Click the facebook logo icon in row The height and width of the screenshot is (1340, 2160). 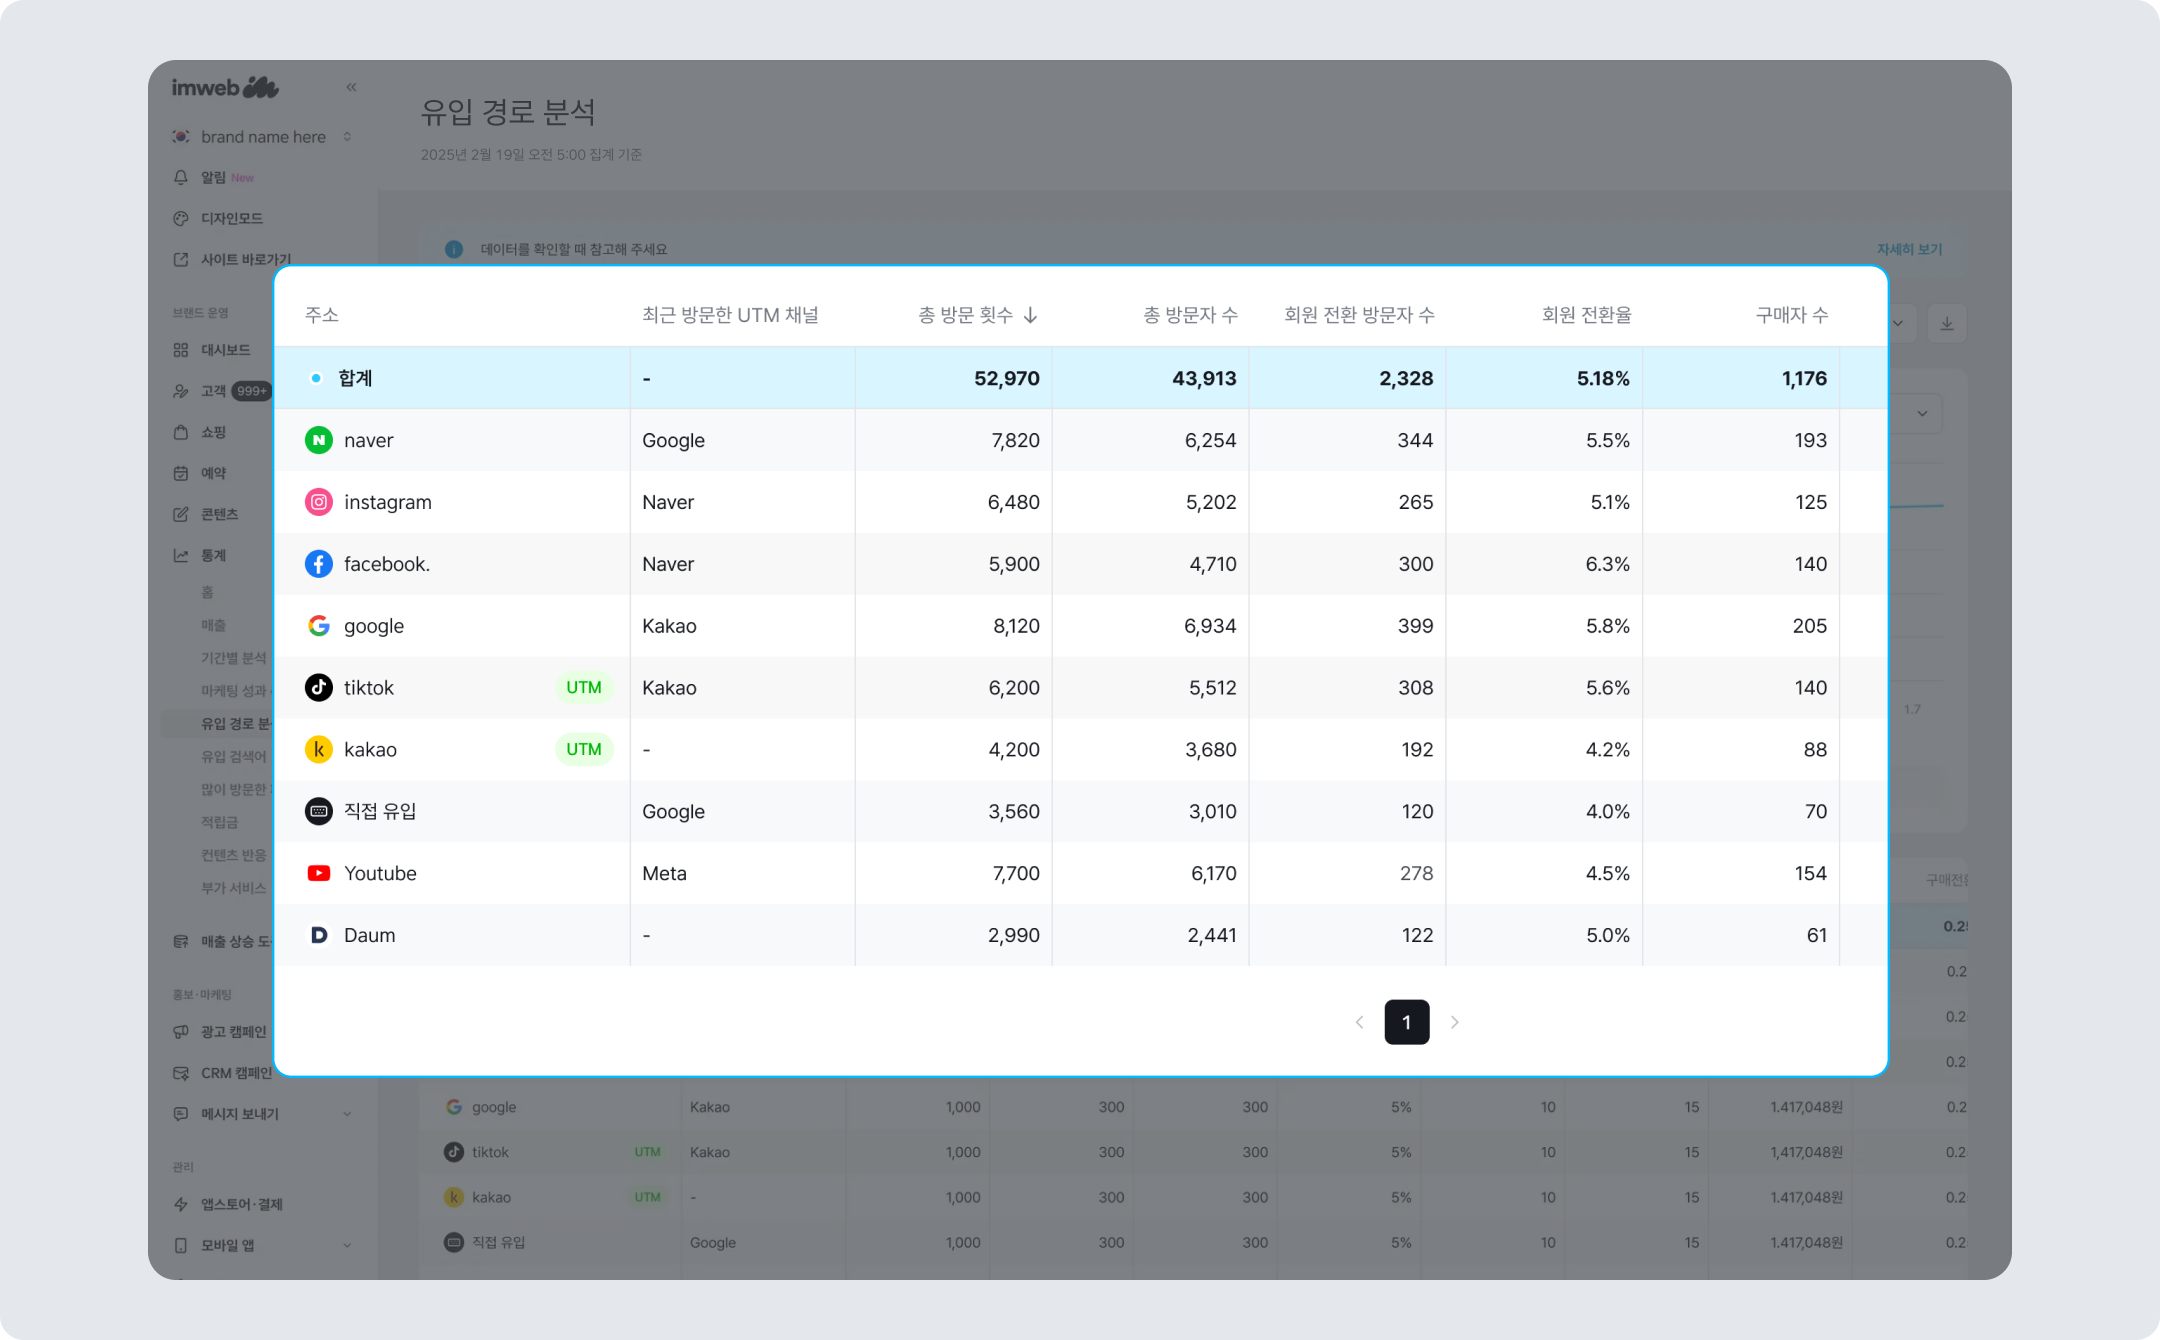[318, 564]
